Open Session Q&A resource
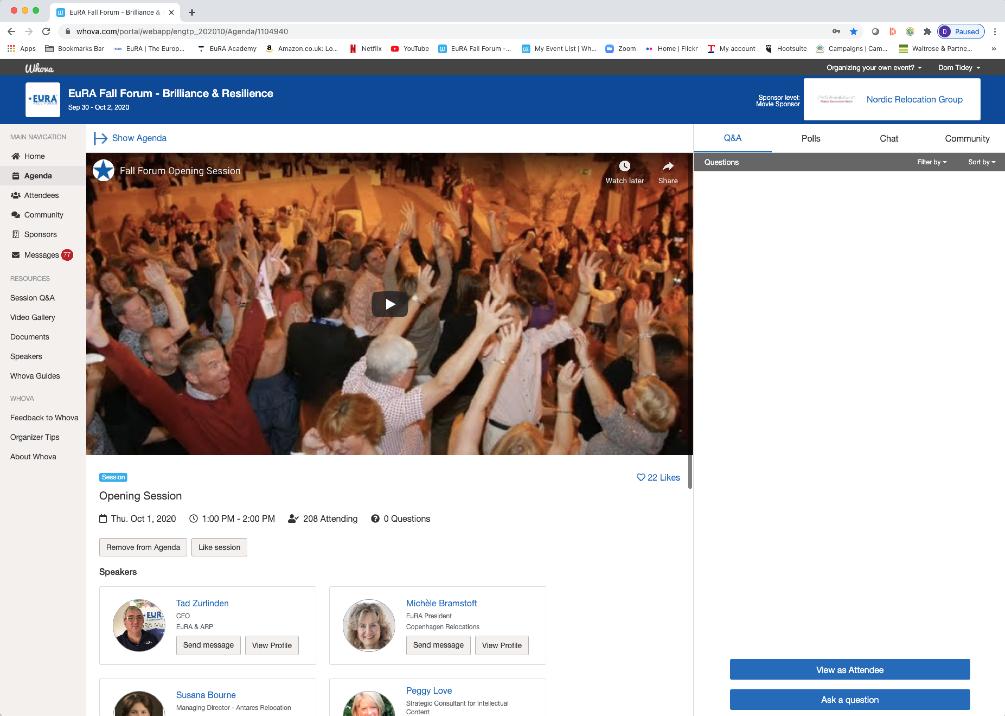Viewport: 1005px width, 716px height. pyautogui.click(x=32, y=297)
